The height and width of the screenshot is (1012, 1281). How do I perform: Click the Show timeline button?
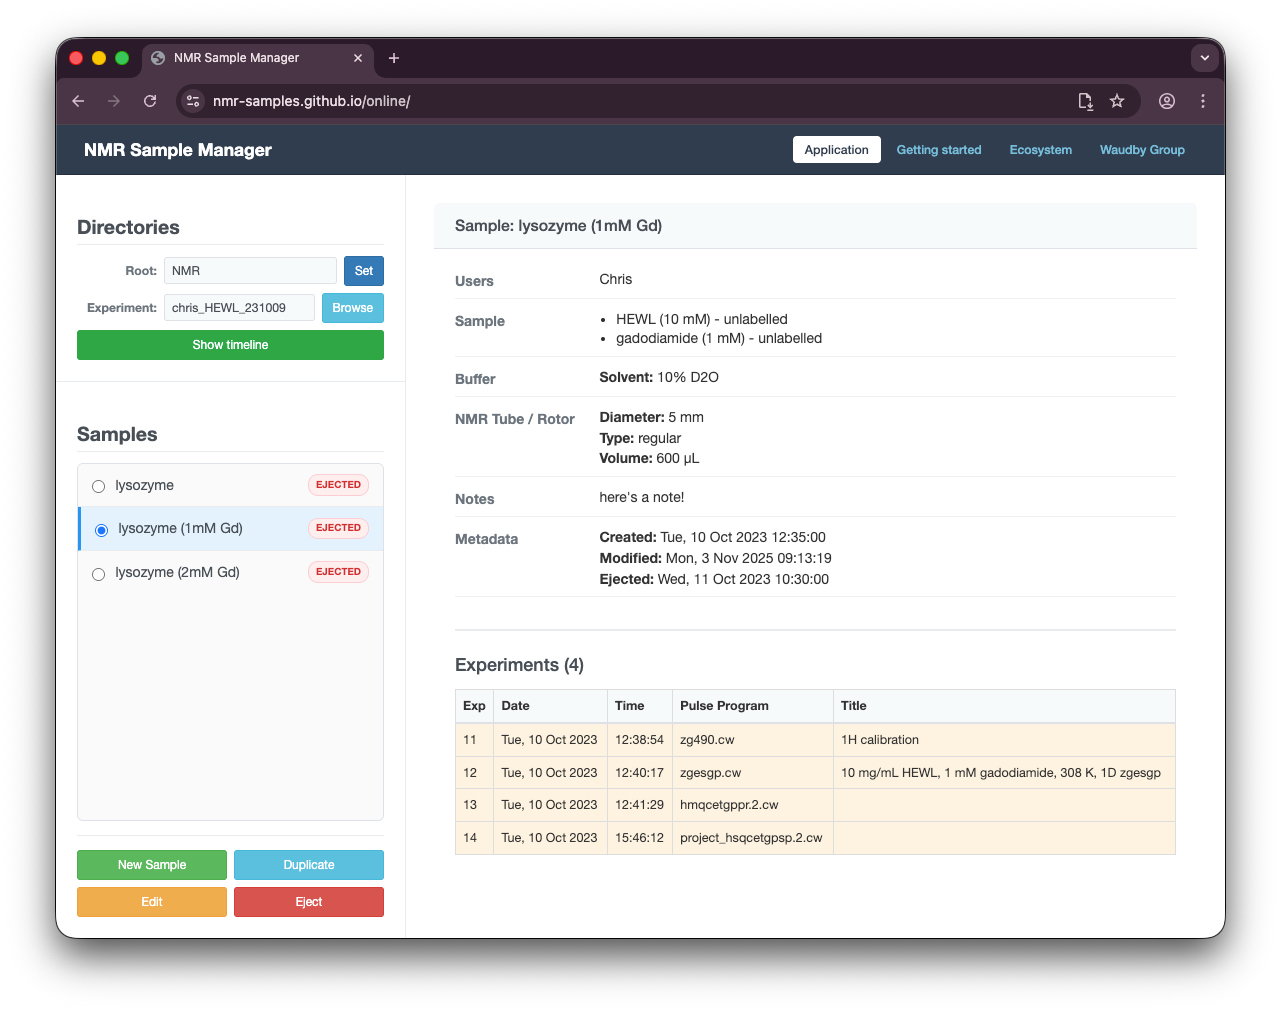click(230, 345)
